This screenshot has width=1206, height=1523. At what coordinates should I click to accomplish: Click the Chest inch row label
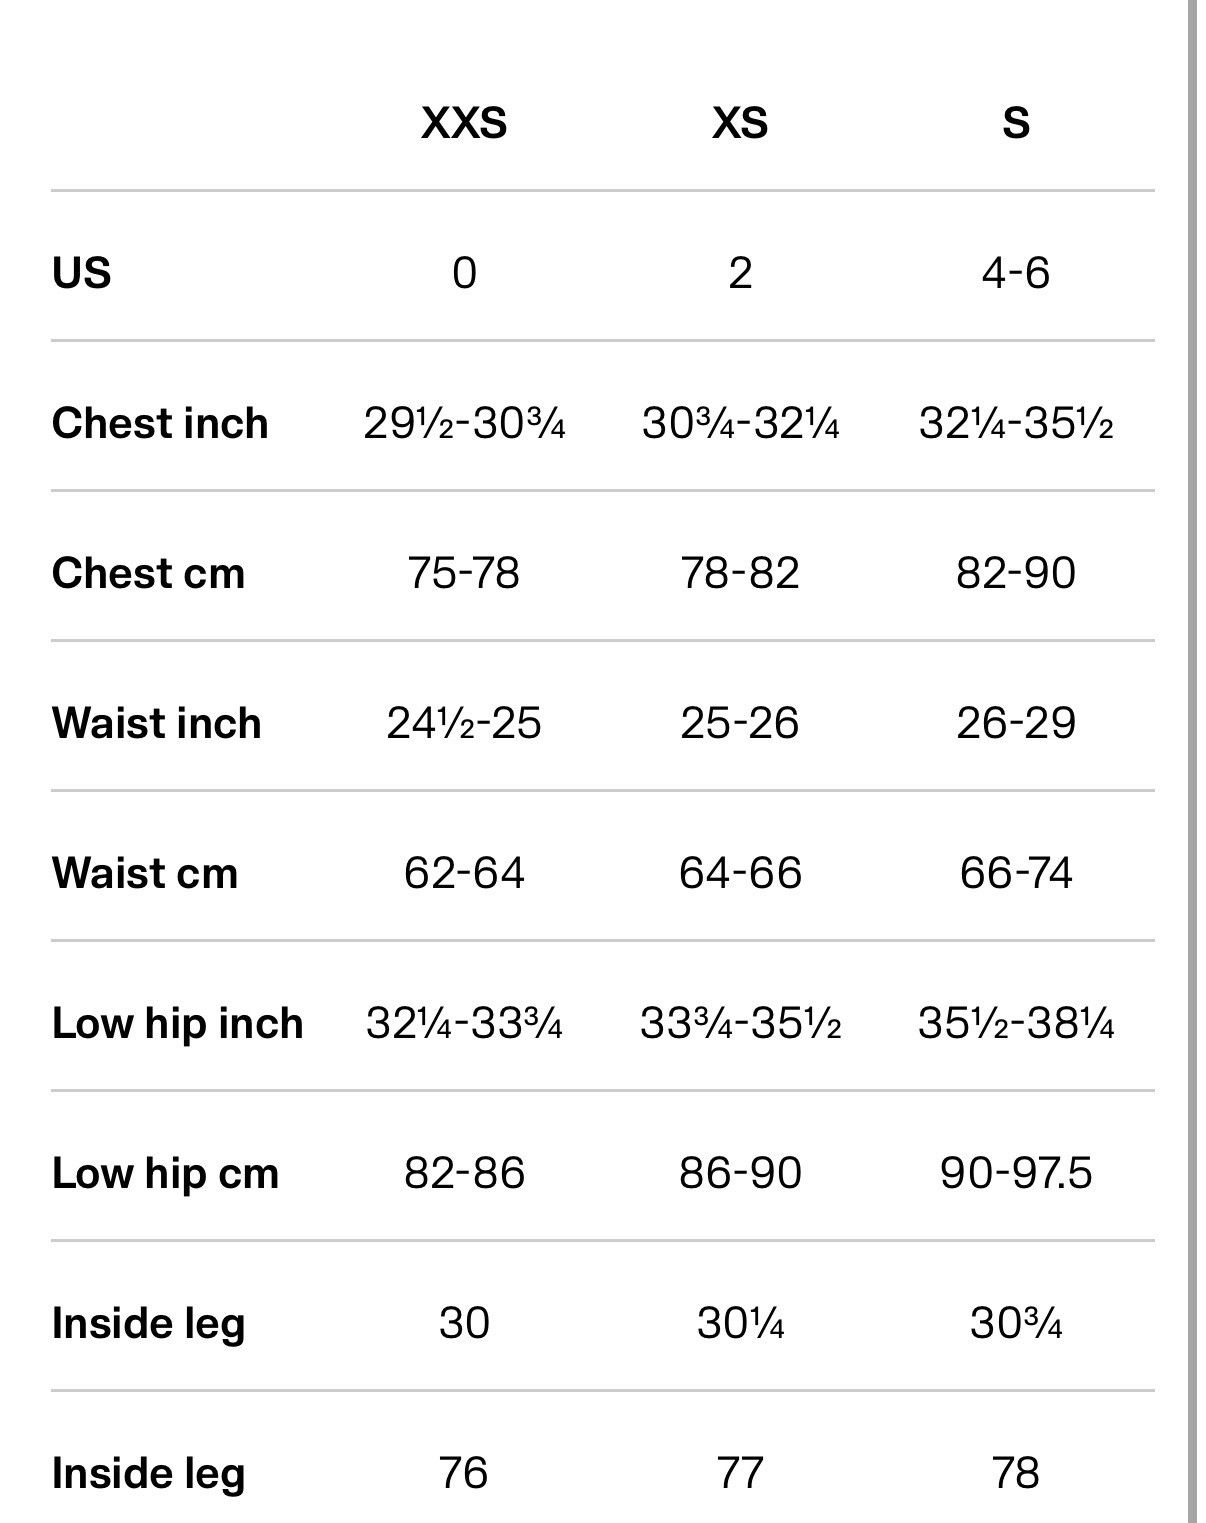click(x=160, y=423)
